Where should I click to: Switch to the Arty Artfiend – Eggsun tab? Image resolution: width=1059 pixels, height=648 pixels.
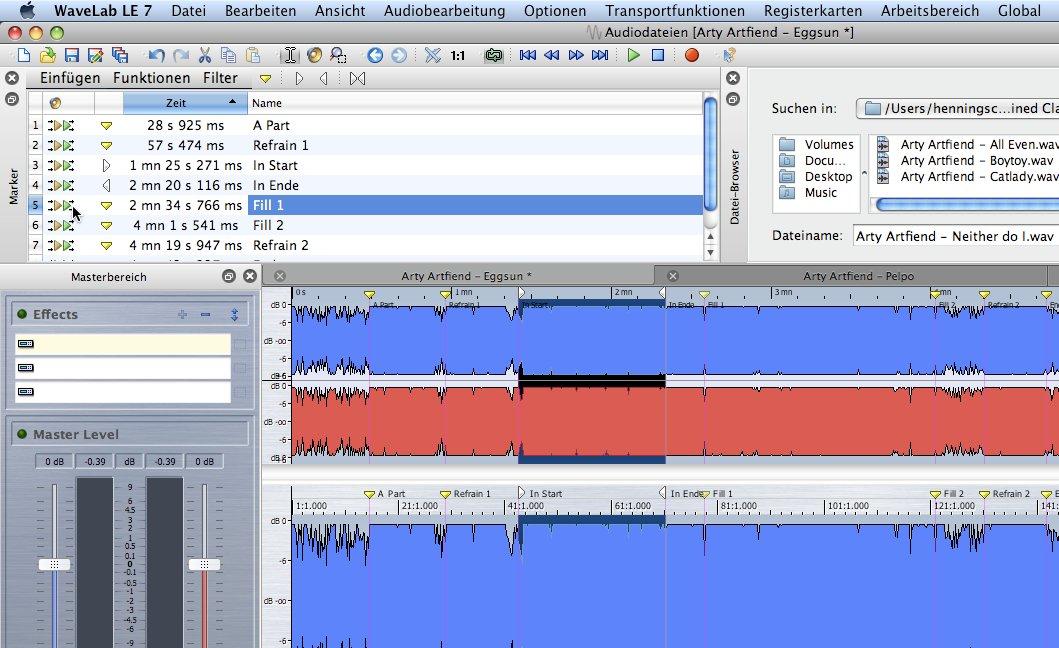click(x=466, y=276)
